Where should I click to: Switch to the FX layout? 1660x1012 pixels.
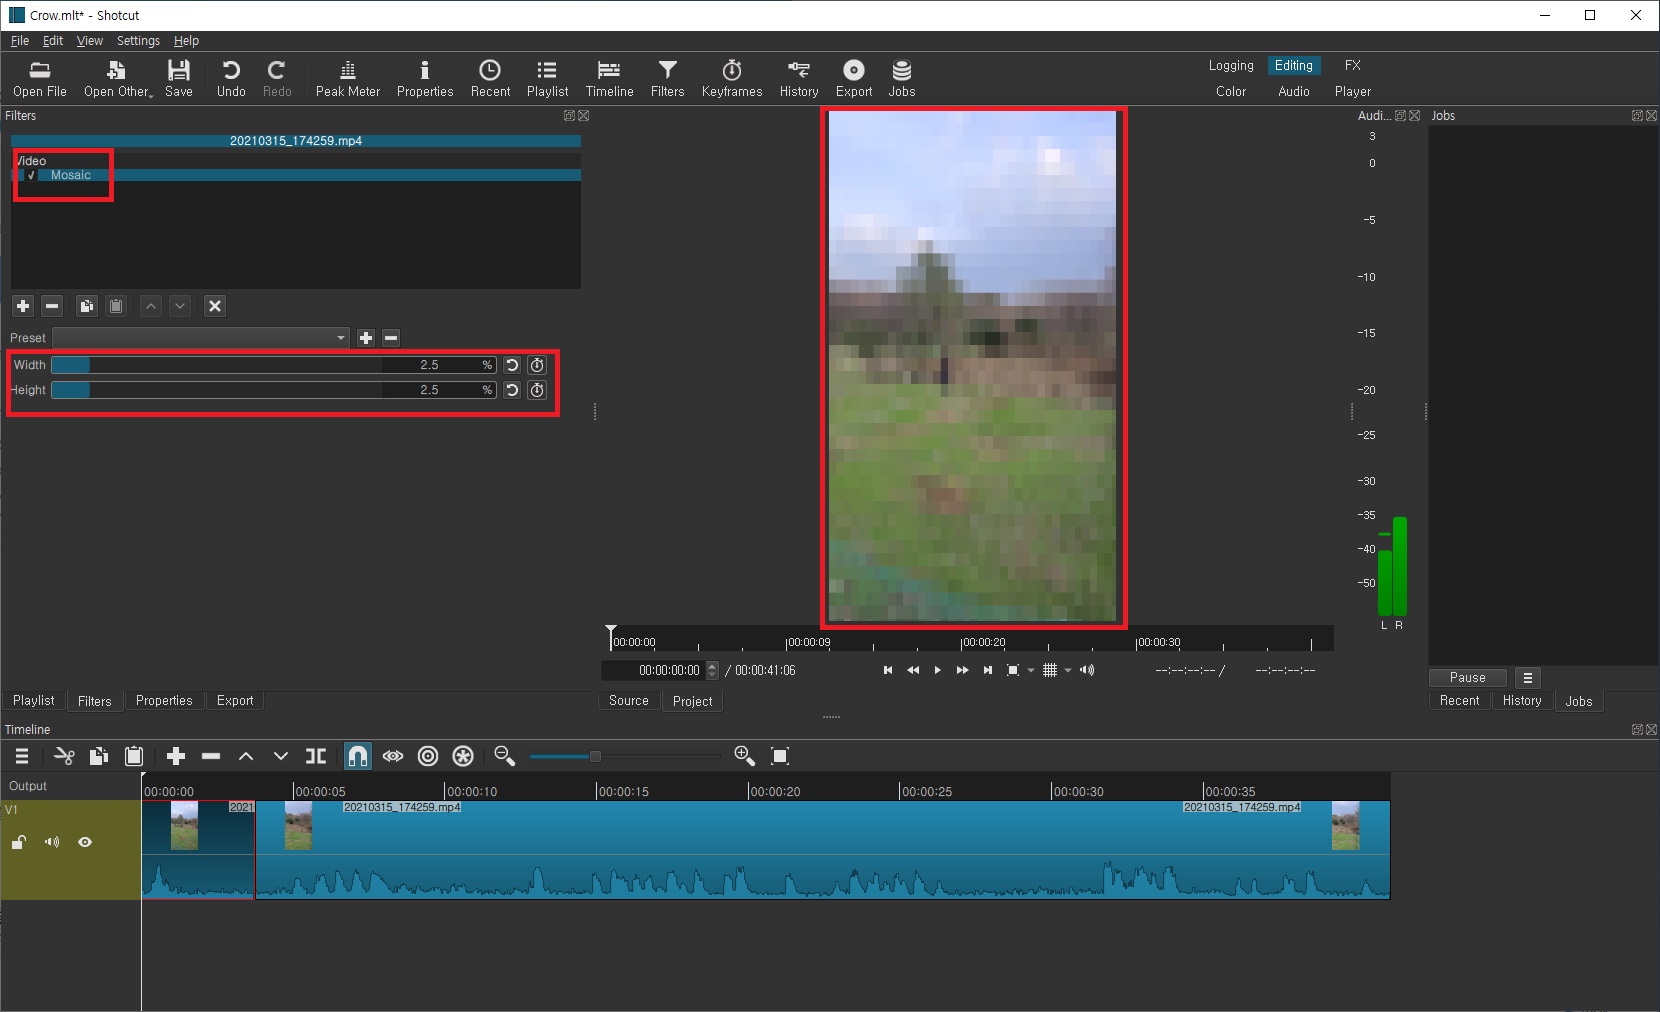click(x=1353, y=66)
